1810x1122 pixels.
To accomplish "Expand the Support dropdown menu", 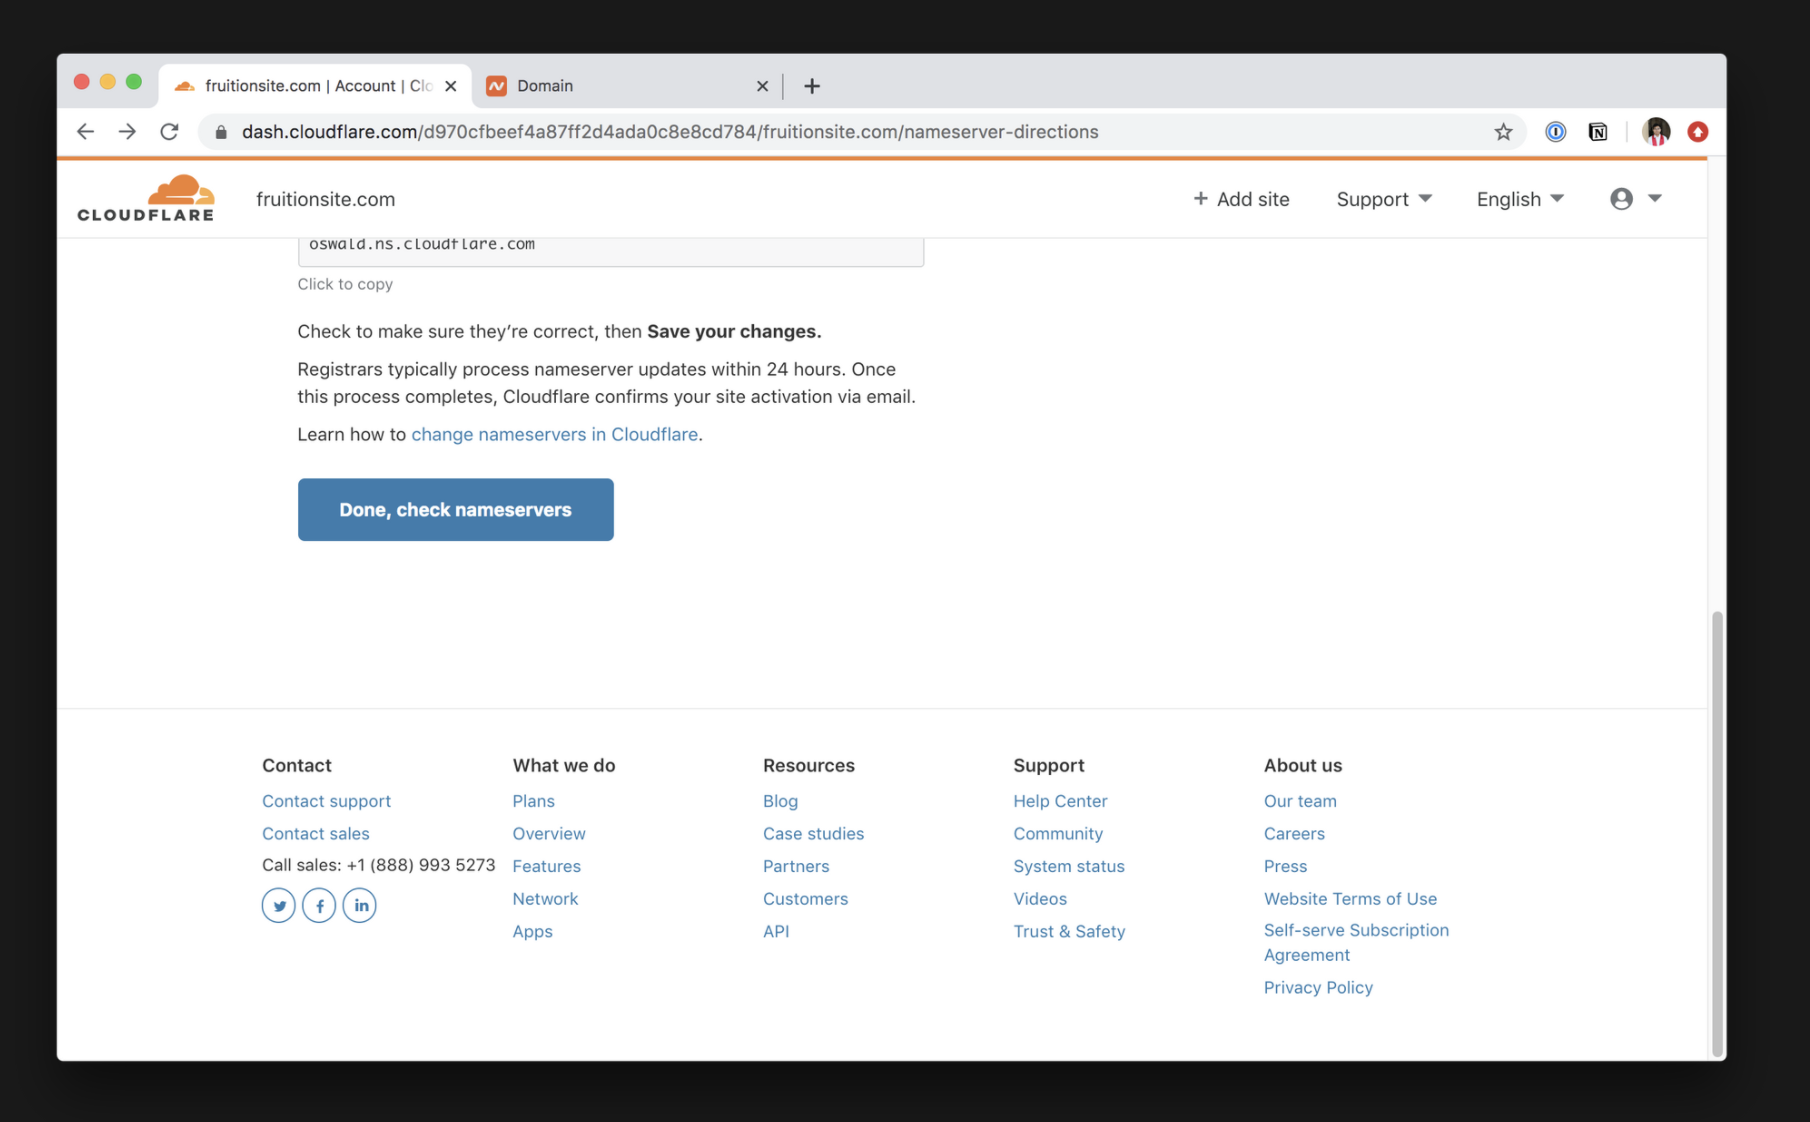I will (1384, 199).
